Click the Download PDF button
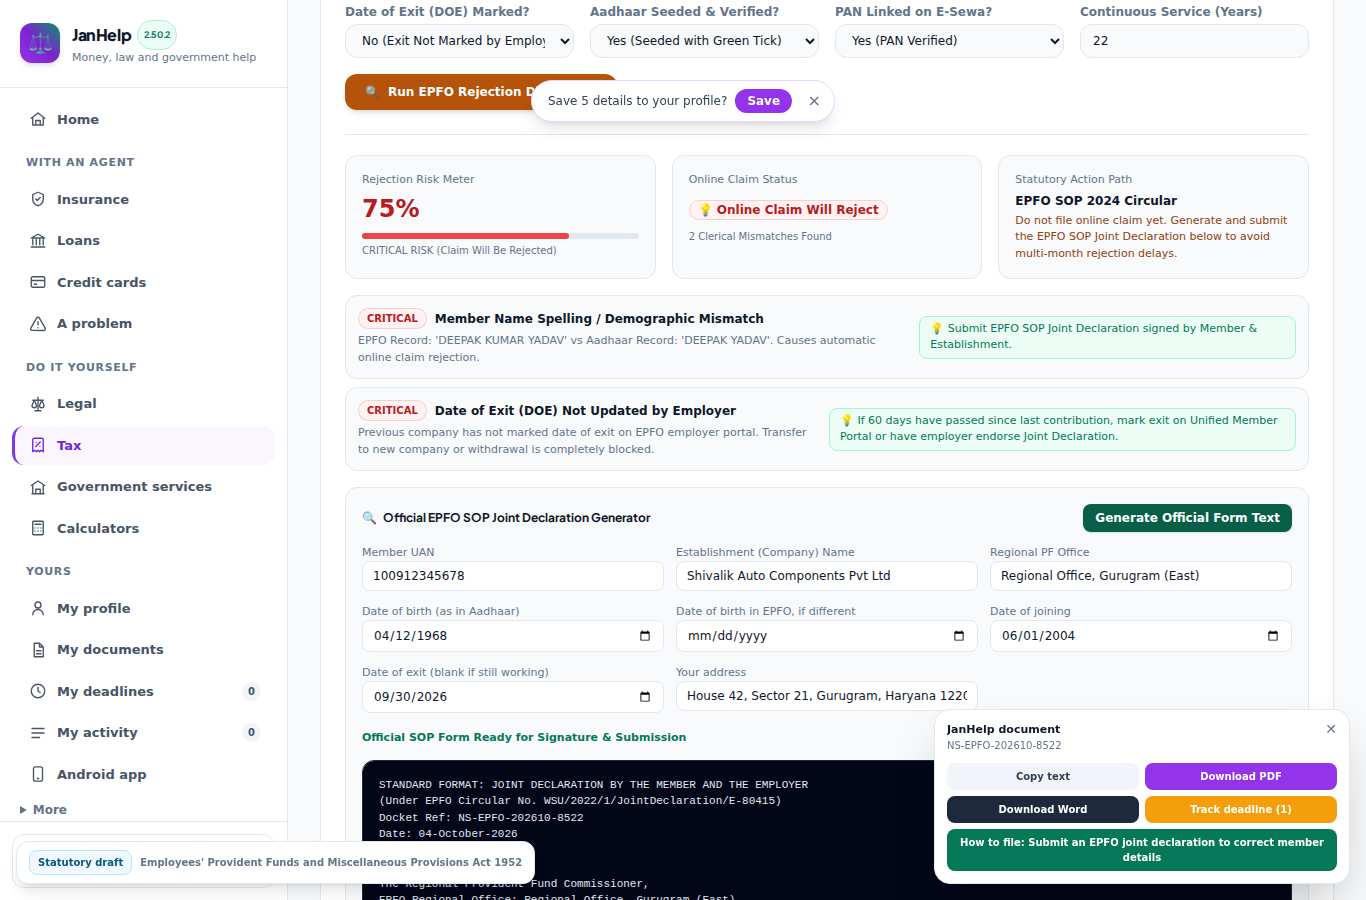This screenshot has width=1366, height=900. 1240,776
